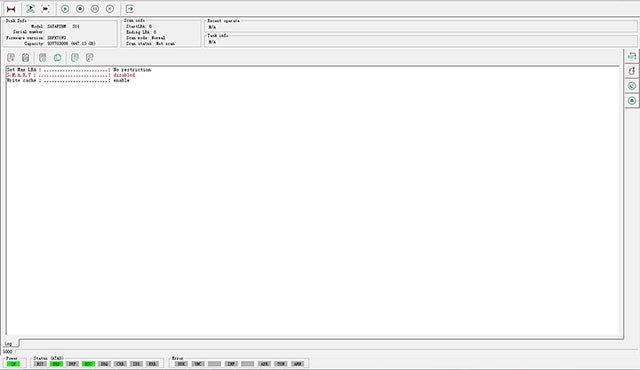This screenshot has width=640, height=370.
Task: Click the INF error indicator
Action: tap(231, 363)
